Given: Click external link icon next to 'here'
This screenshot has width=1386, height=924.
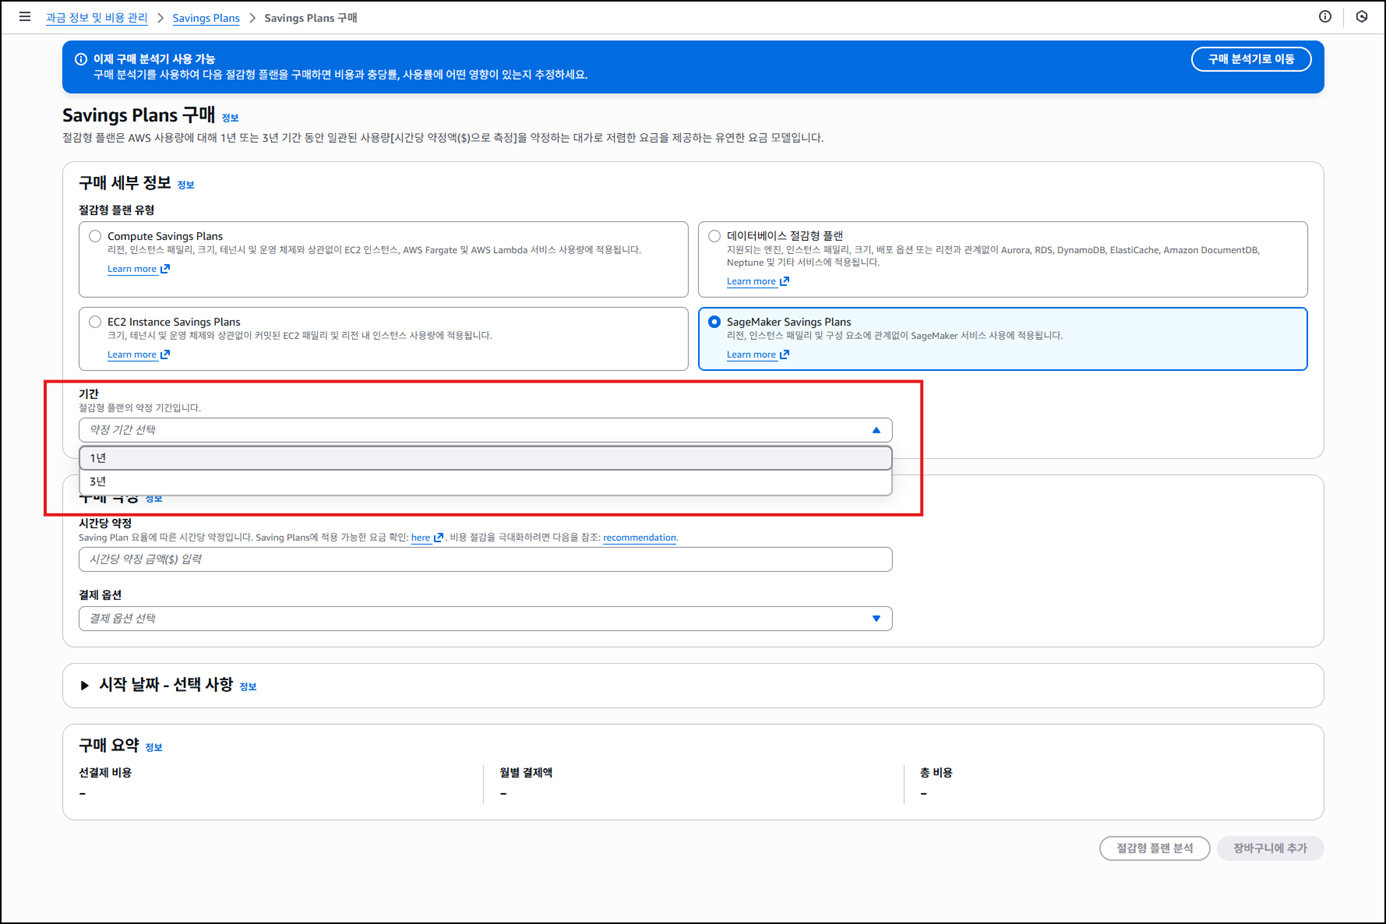Looking at the screenshot, I should coord(438,538).
